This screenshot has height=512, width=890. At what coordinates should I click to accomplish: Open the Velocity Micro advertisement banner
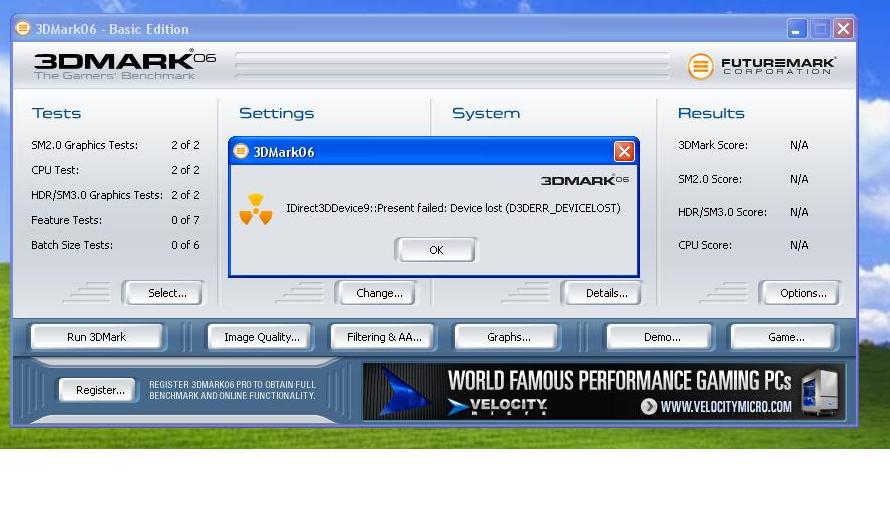(x=603, y=392)
